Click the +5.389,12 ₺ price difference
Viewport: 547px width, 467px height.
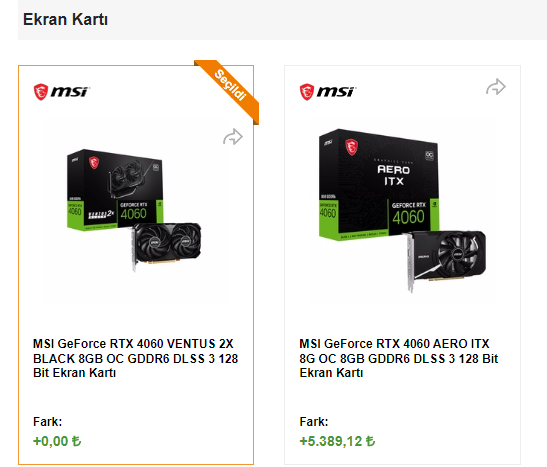point(337,441)
